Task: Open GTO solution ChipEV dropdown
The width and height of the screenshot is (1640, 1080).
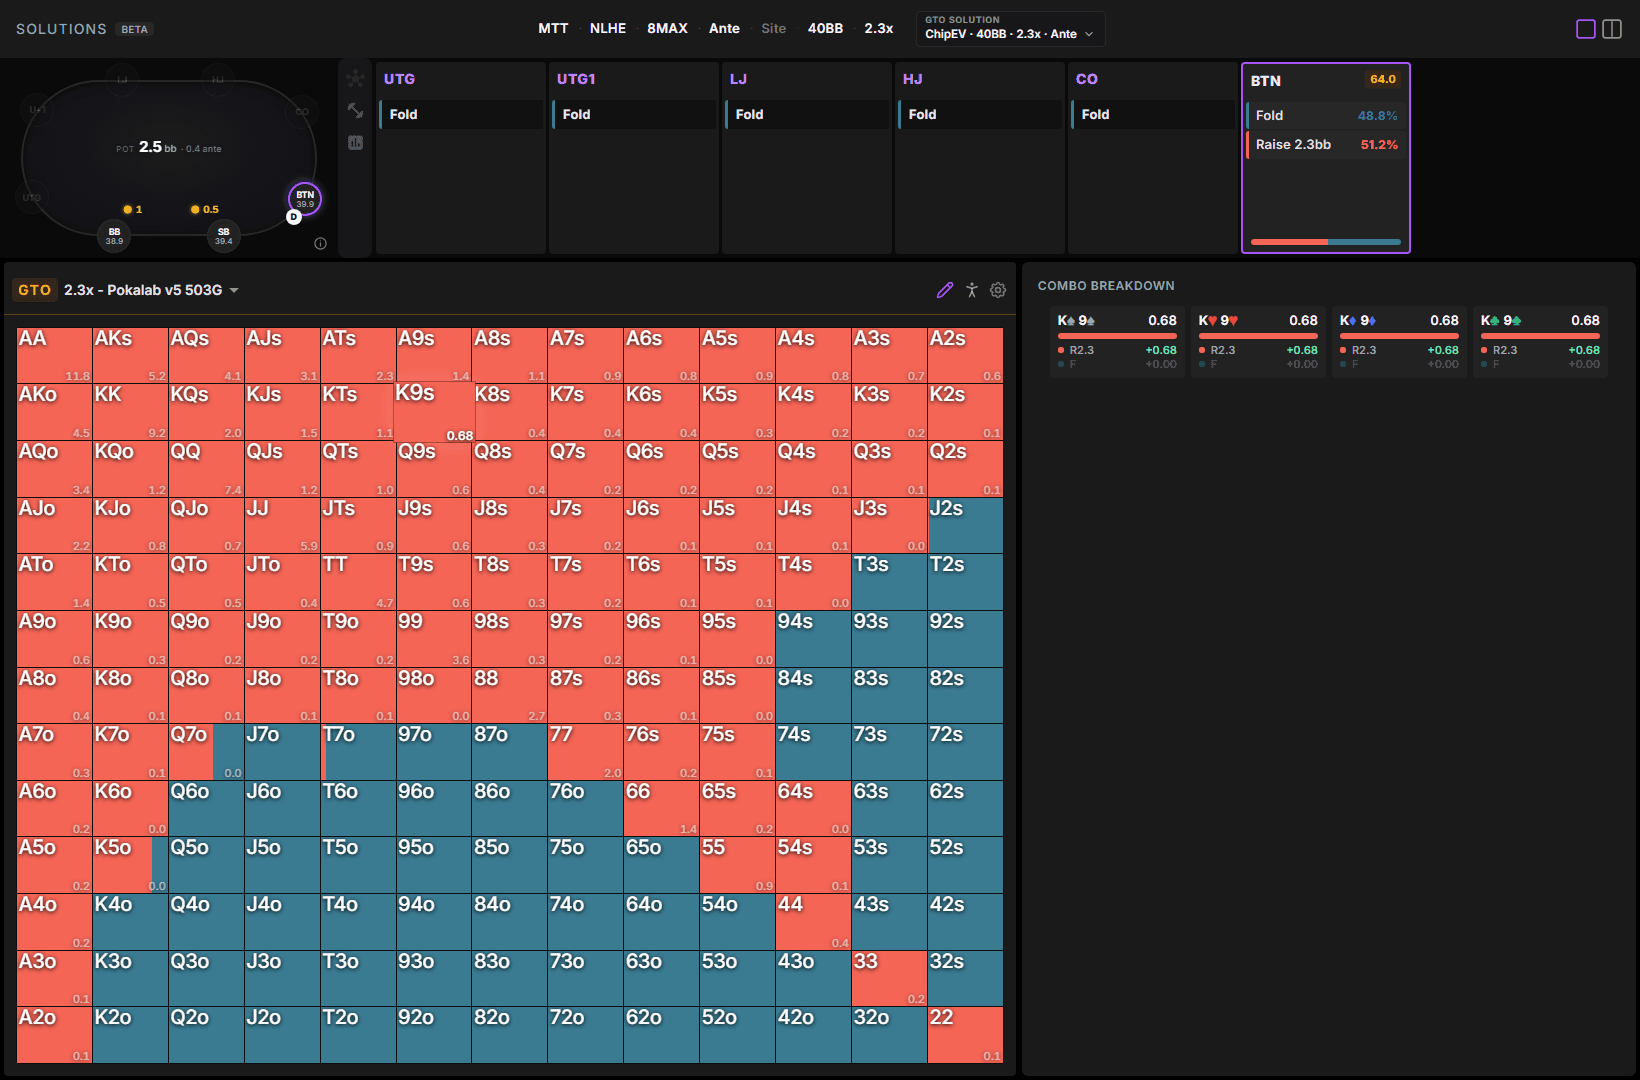Action: coord(1010,28)
